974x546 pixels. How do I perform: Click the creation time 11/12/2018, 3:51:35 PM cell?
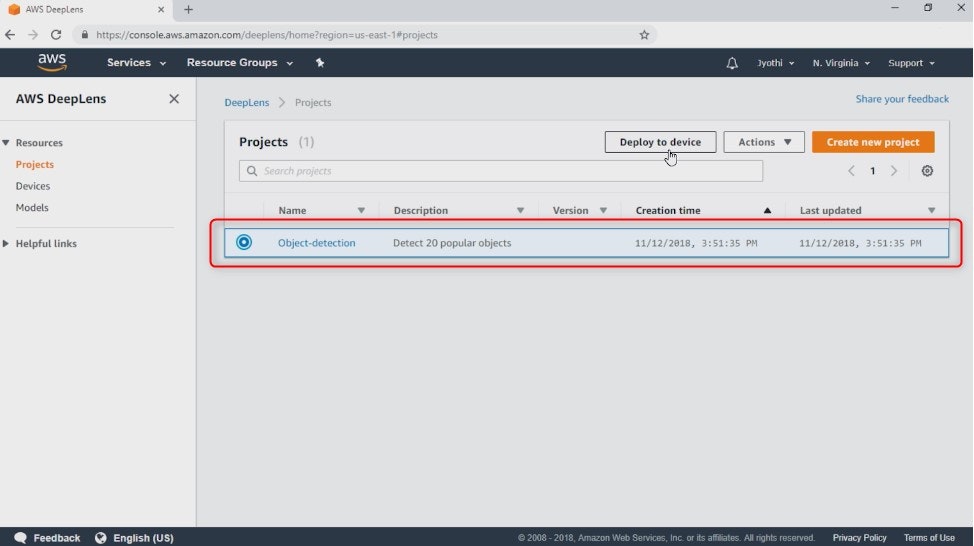tap(696, 243)
